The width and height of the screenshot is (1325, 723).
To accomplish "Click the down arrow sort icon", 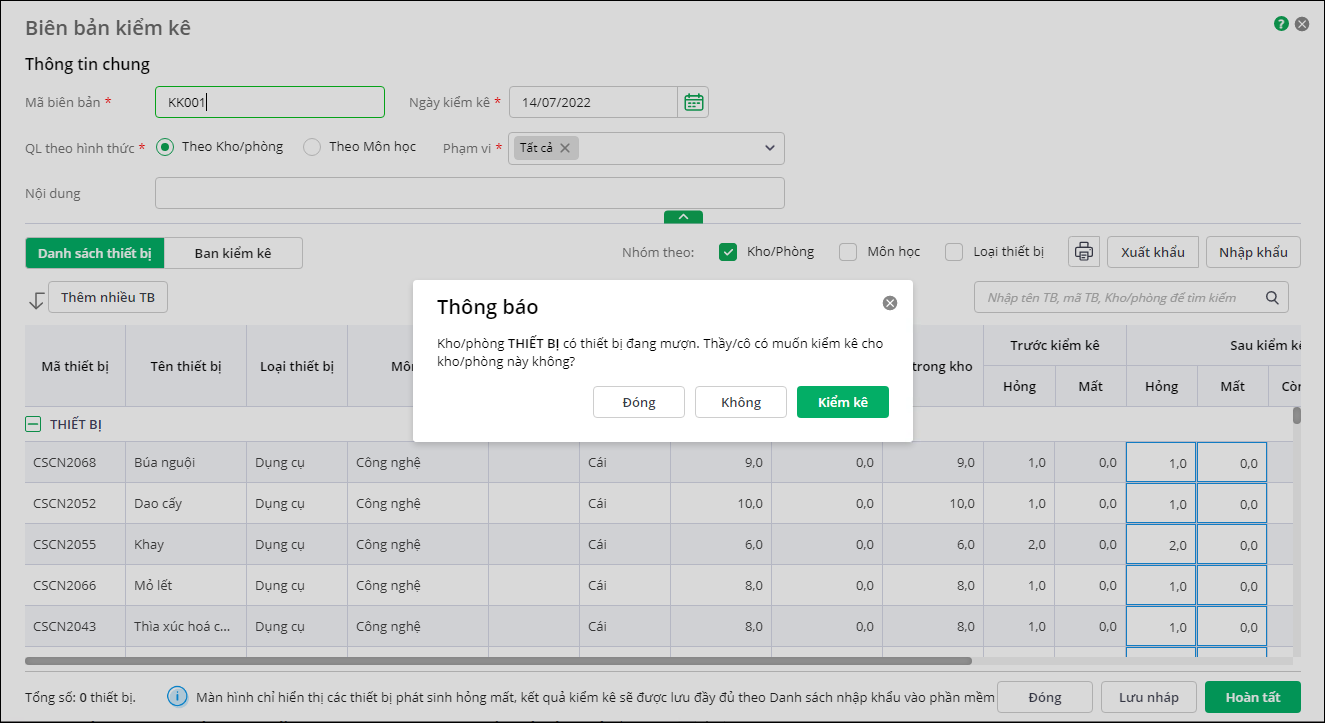I will coord(36,299).
